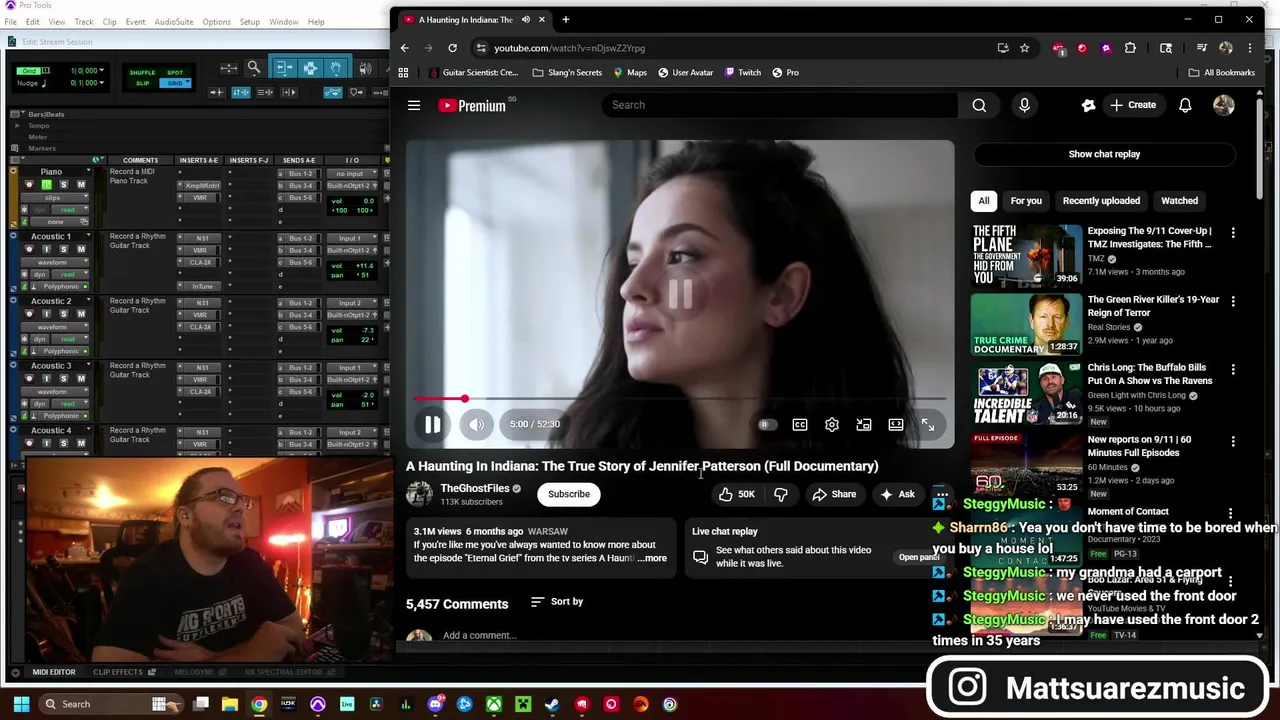The height and width of the screenshot is (720, 1280).
Task: Reload the Chrome page
Action: 452,48
